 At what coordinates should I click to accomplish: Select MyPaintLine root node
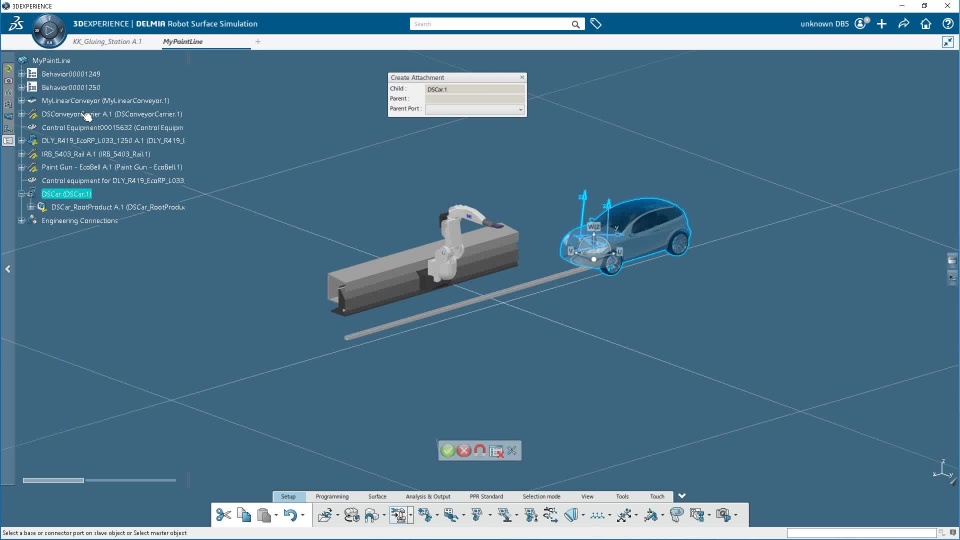(51, 61)
